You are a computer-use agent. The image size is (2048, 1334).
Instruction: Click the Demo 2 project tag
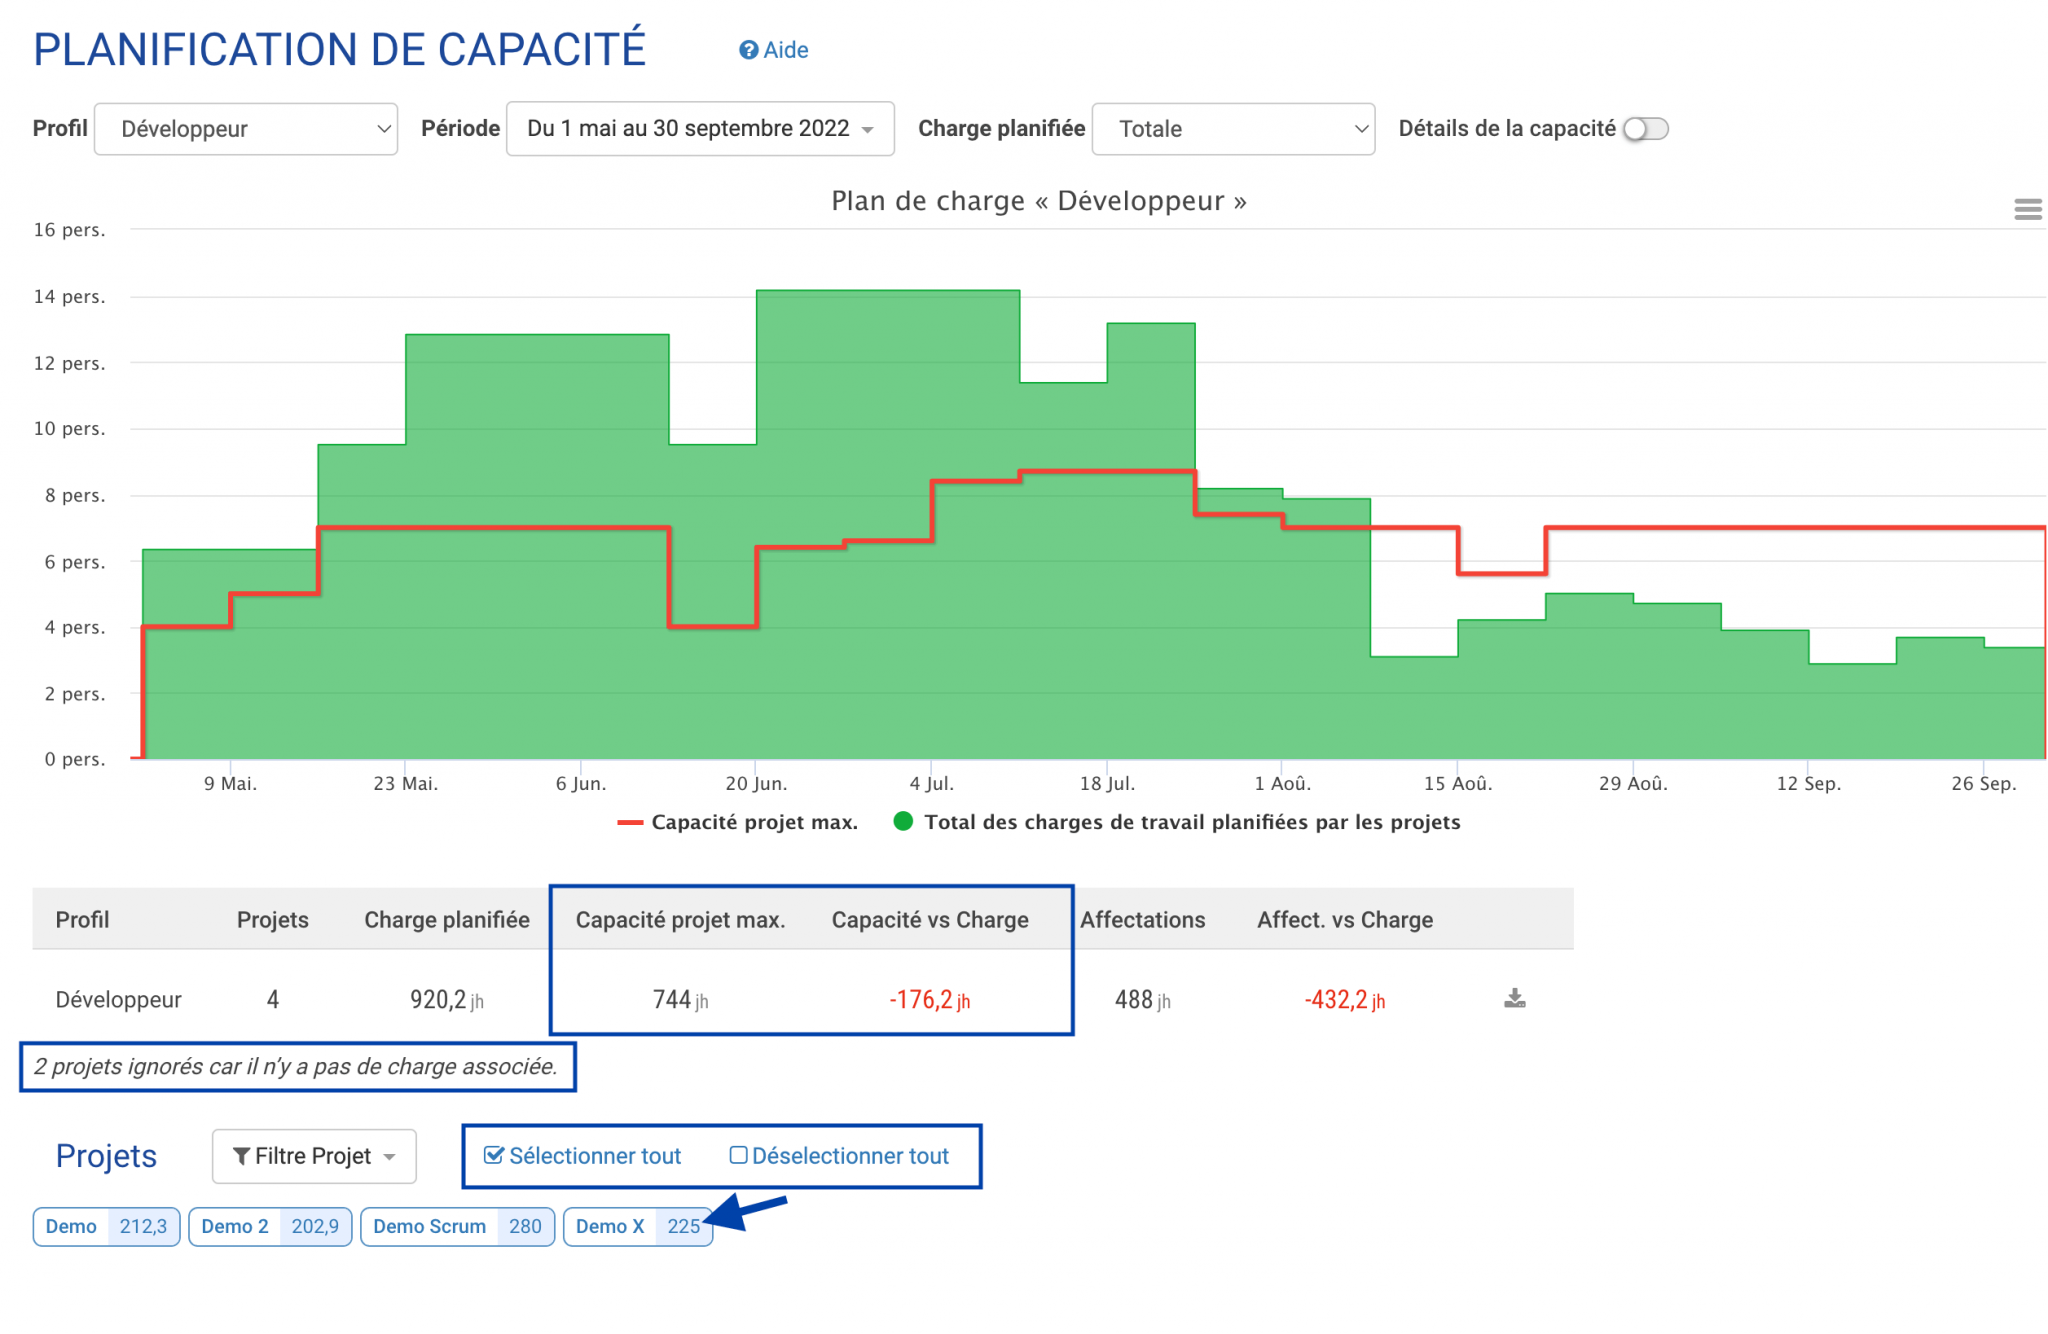click(x=270, y=1227)
